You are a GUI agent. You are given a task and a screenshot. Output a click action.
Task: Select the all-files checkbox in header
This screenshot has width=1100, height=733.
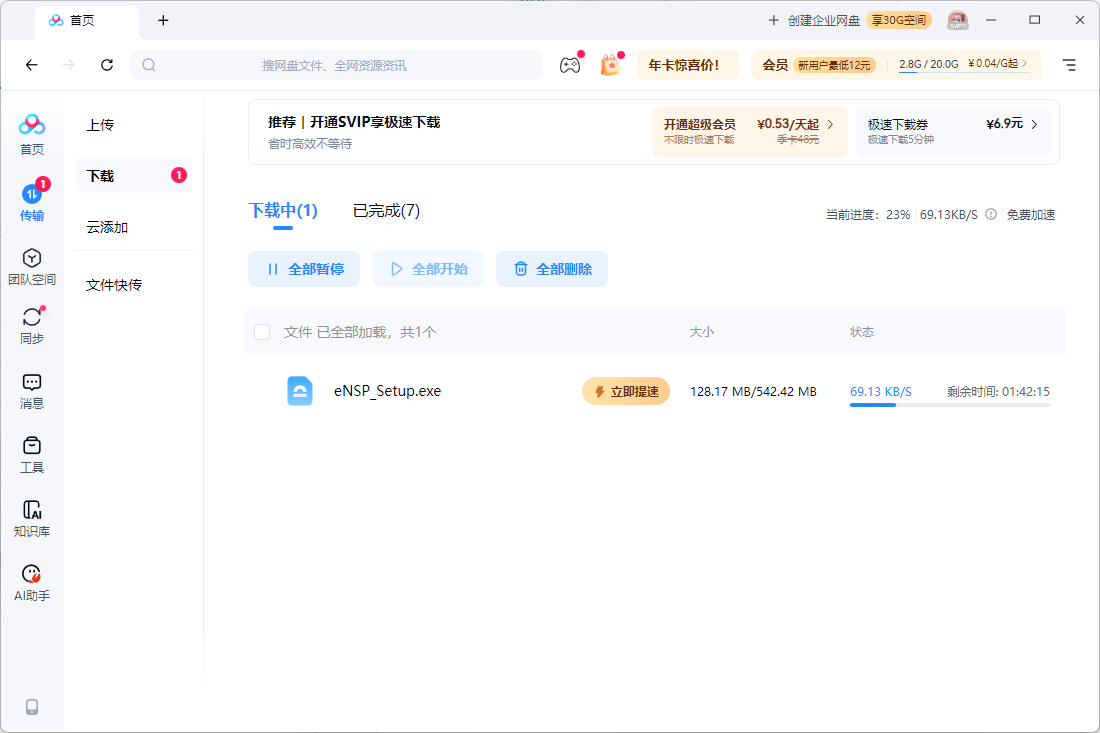(262, 332)
